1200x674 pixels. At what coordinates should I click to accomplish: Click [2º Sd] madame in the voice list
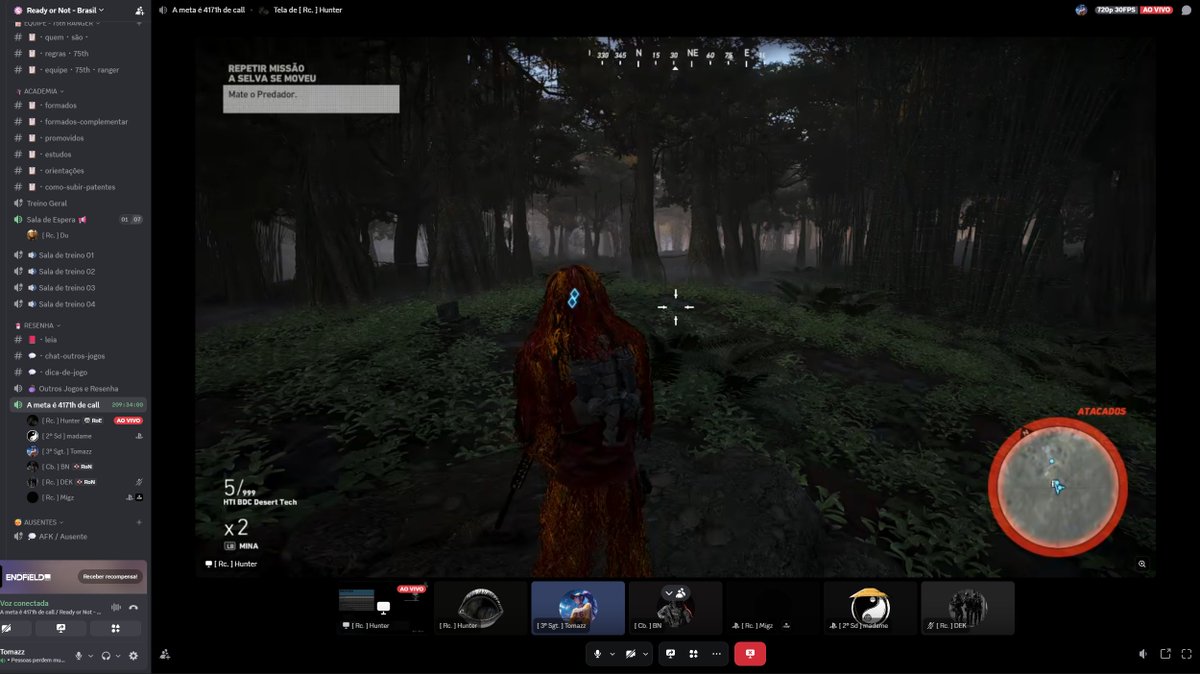pos(85,436)
